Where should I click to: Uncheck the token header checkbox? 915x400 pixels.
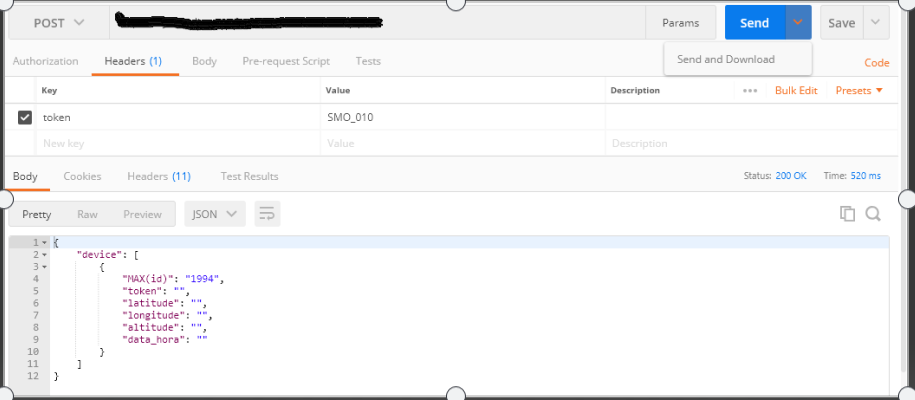coord(25,118)
